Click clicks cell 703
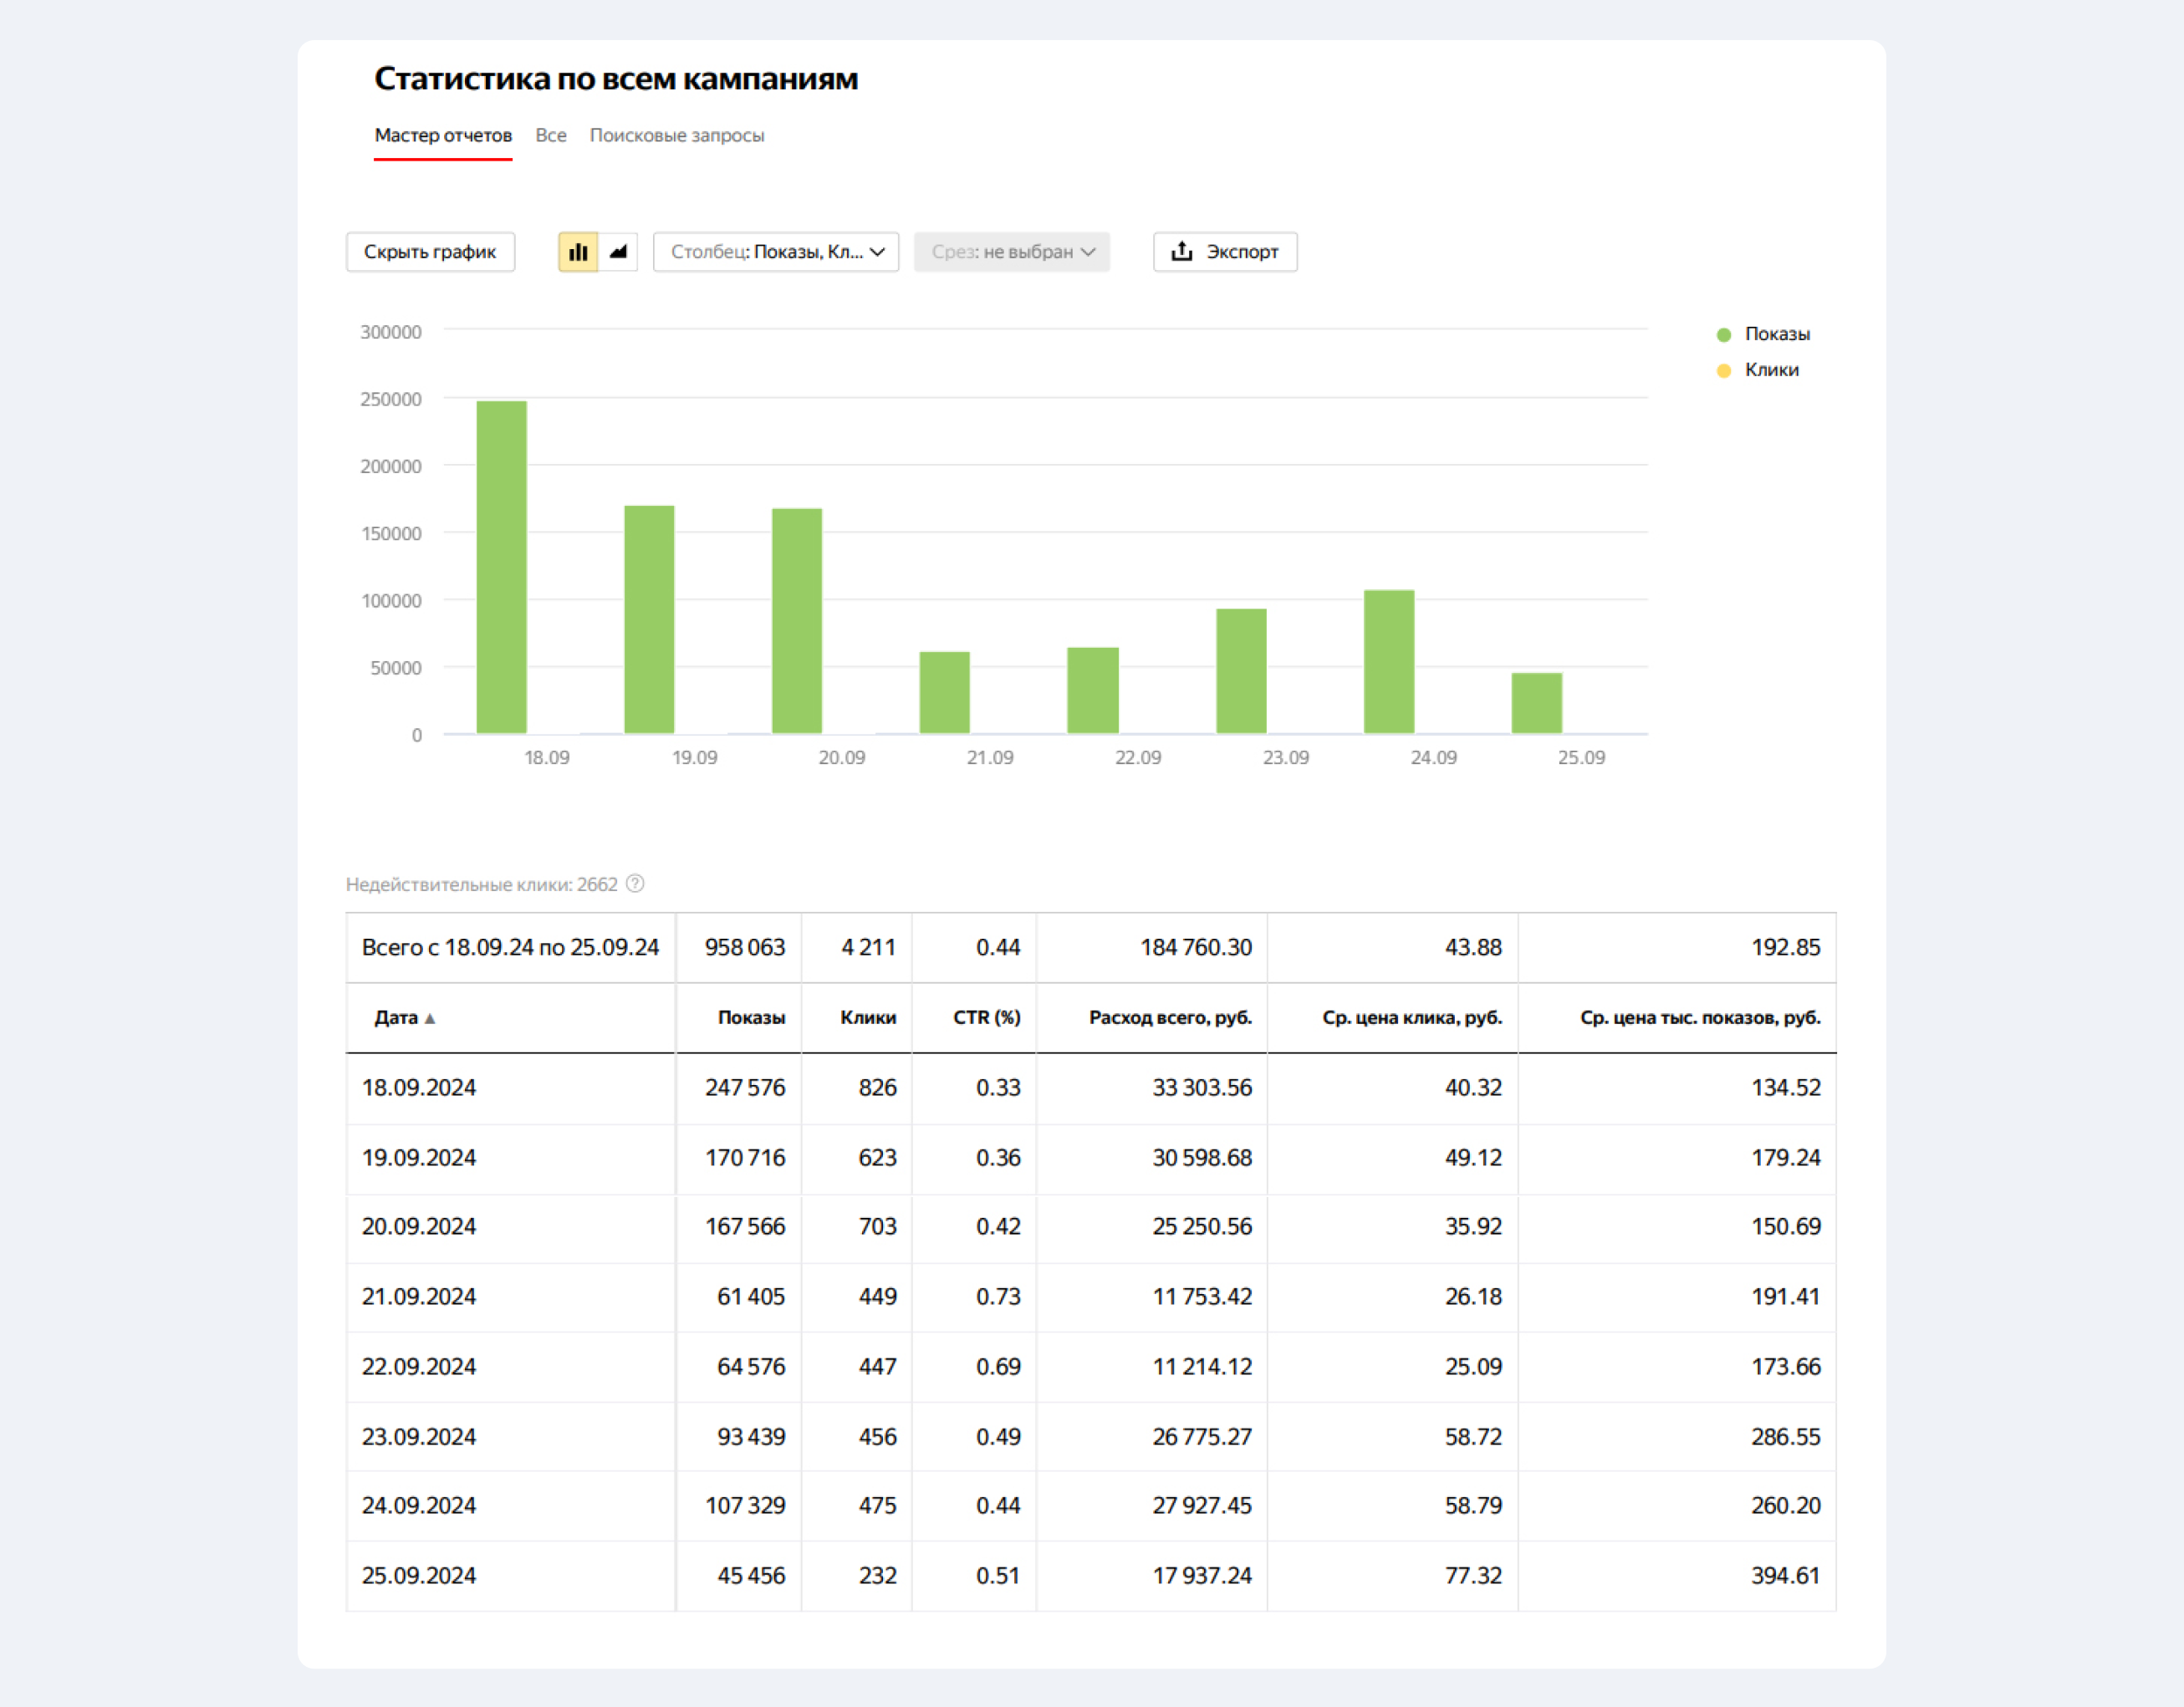 click(878, 1227)
